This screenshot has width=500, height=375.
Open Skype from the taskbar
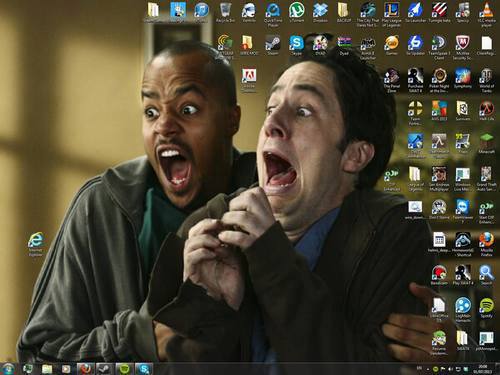pos(144,369)
